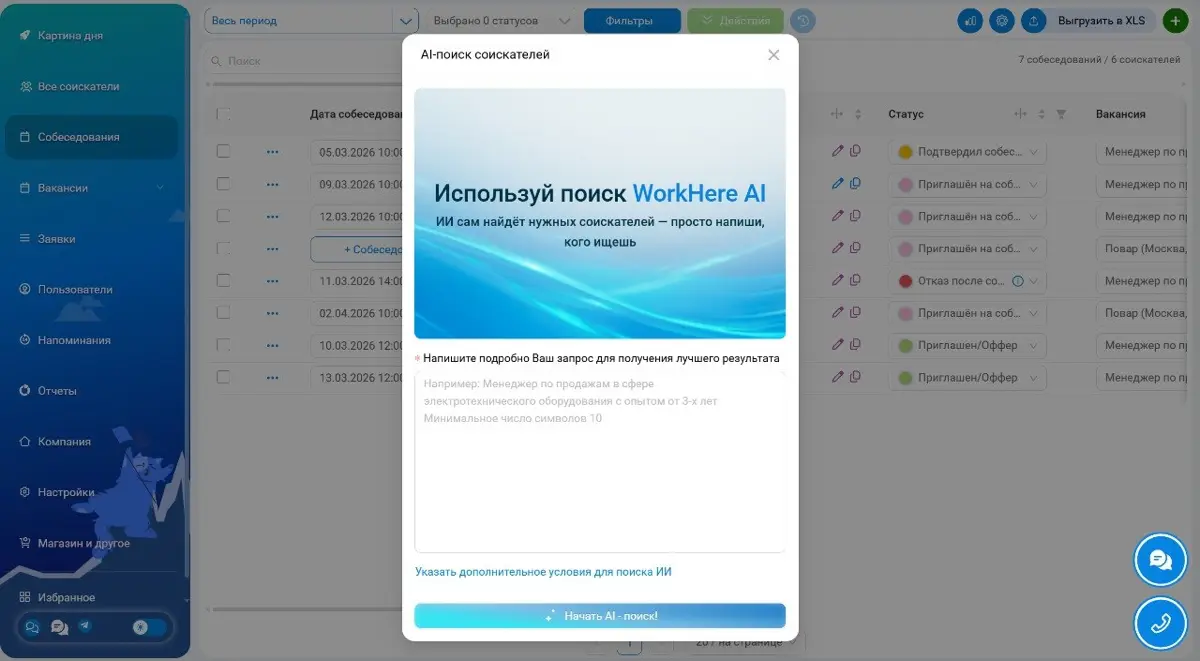Image resolution: width=1200 pixels, height=661 pixels.
Task: Click the statistics bar-chart icon in top toolbar
Action: (x=970, y=20)
